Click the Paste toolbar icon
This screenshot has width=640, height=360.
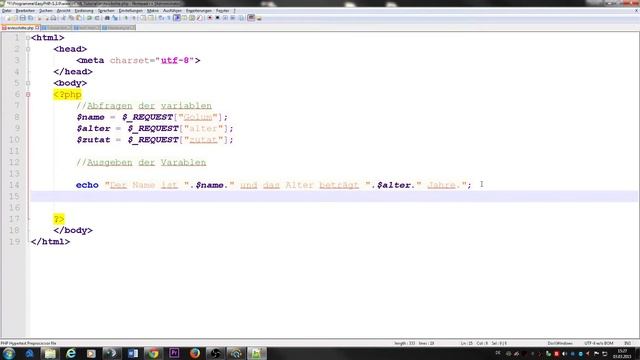[x=78, y=18]
